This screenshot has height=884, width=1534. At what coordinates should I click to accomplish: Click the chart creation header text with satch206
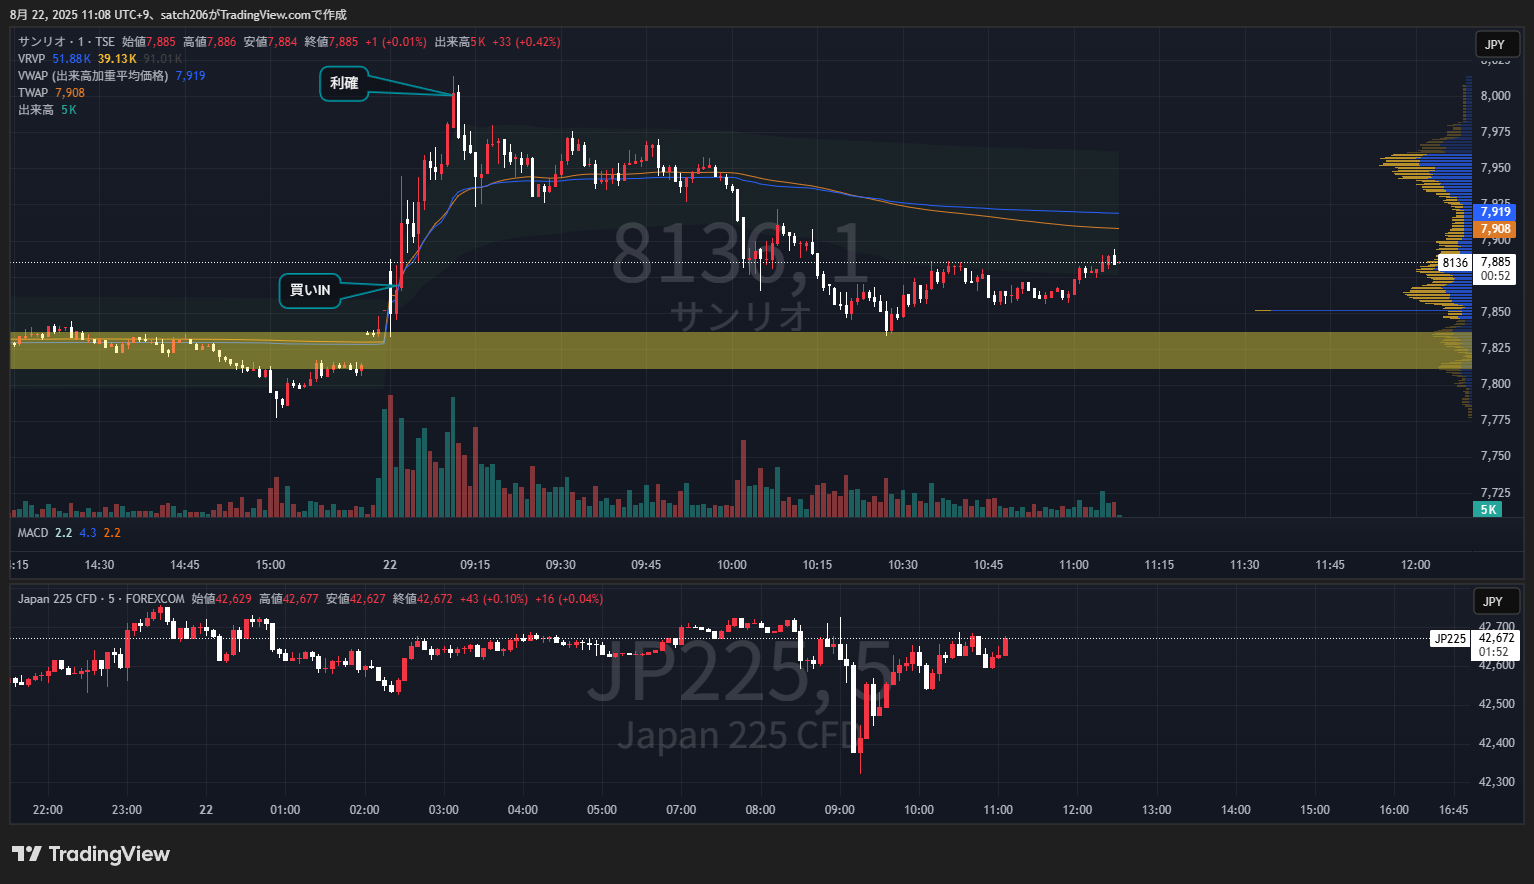[178, 15]
